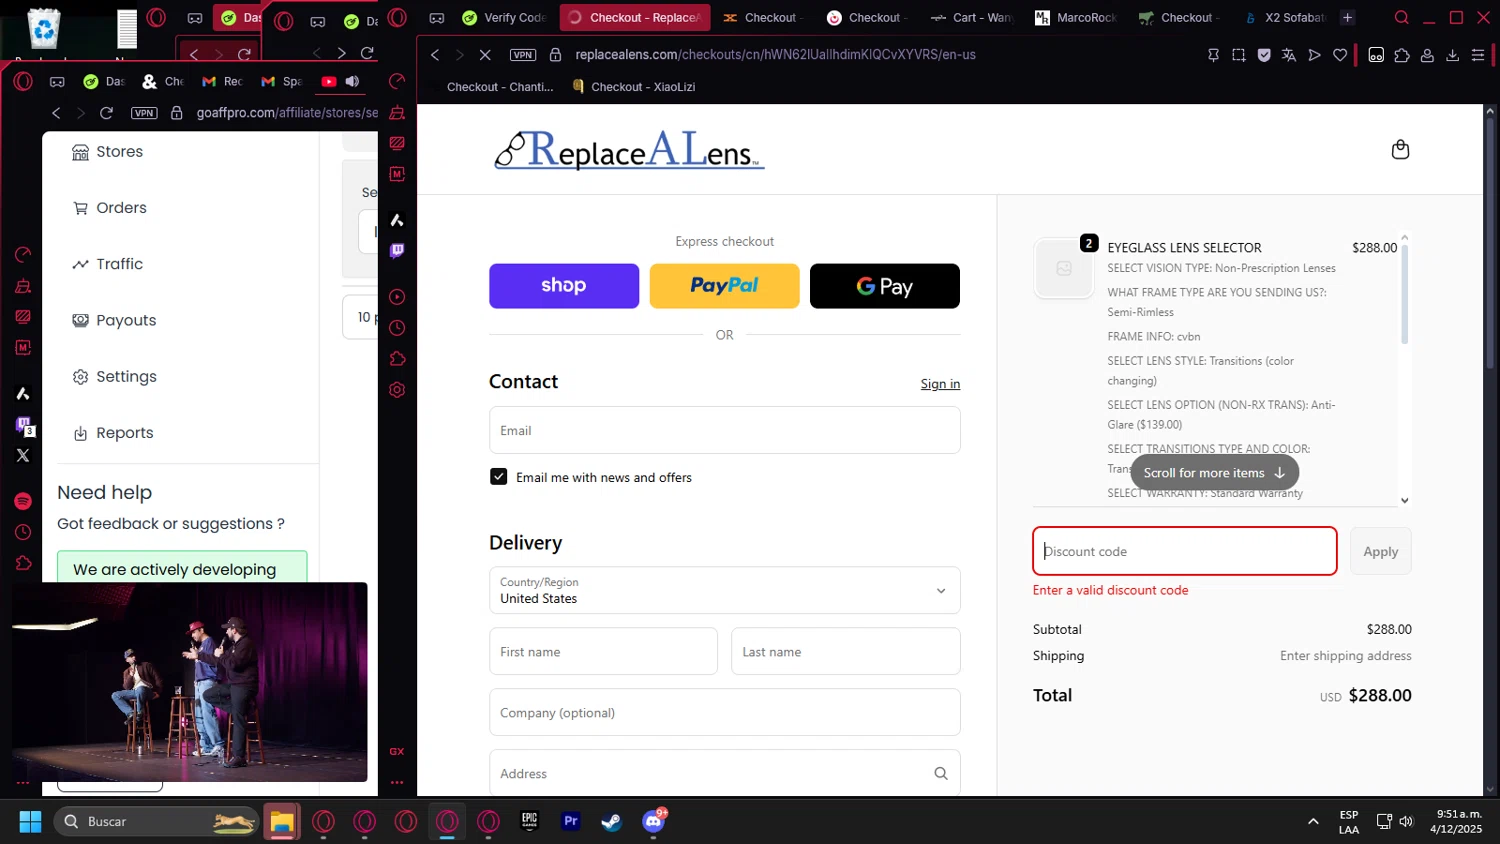Focus the Email input field
Screen dimensions: 1500x844
pyautogui.click(x=725, y=430)
